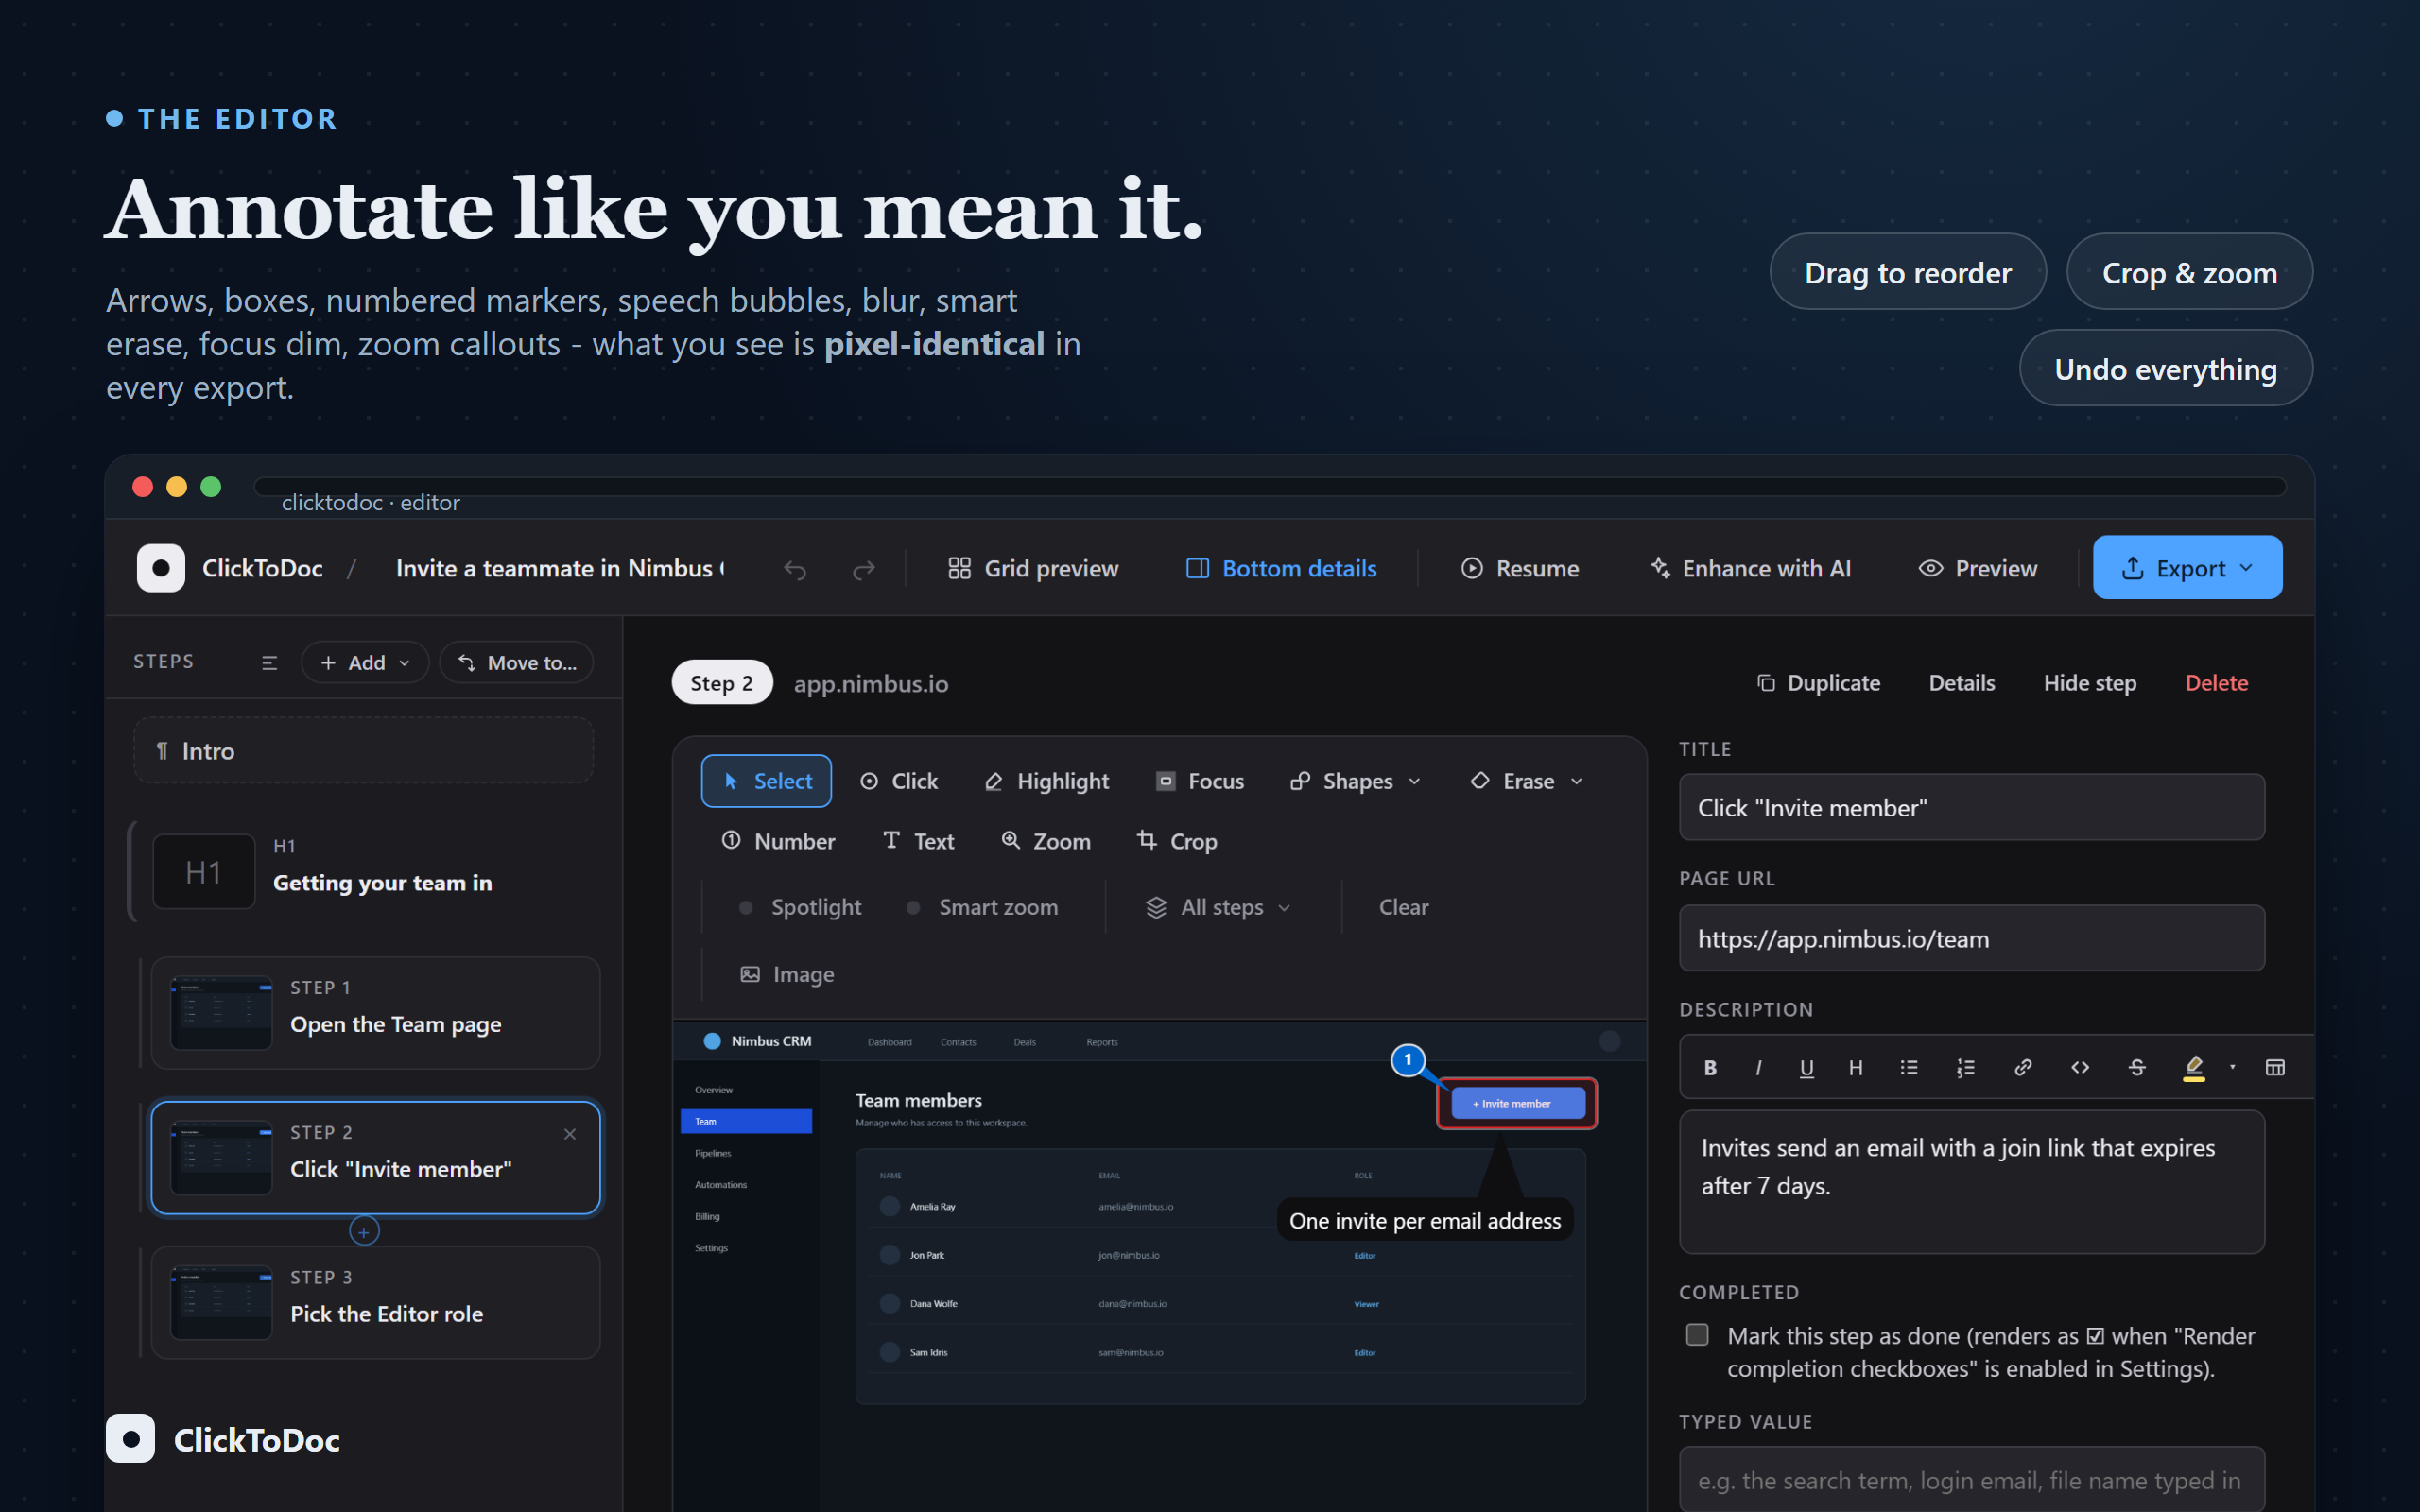This screenshot has width=2420, height=1512.
Task: Open Step 1 Open the Team page
Action: [x=375, y=1013]
